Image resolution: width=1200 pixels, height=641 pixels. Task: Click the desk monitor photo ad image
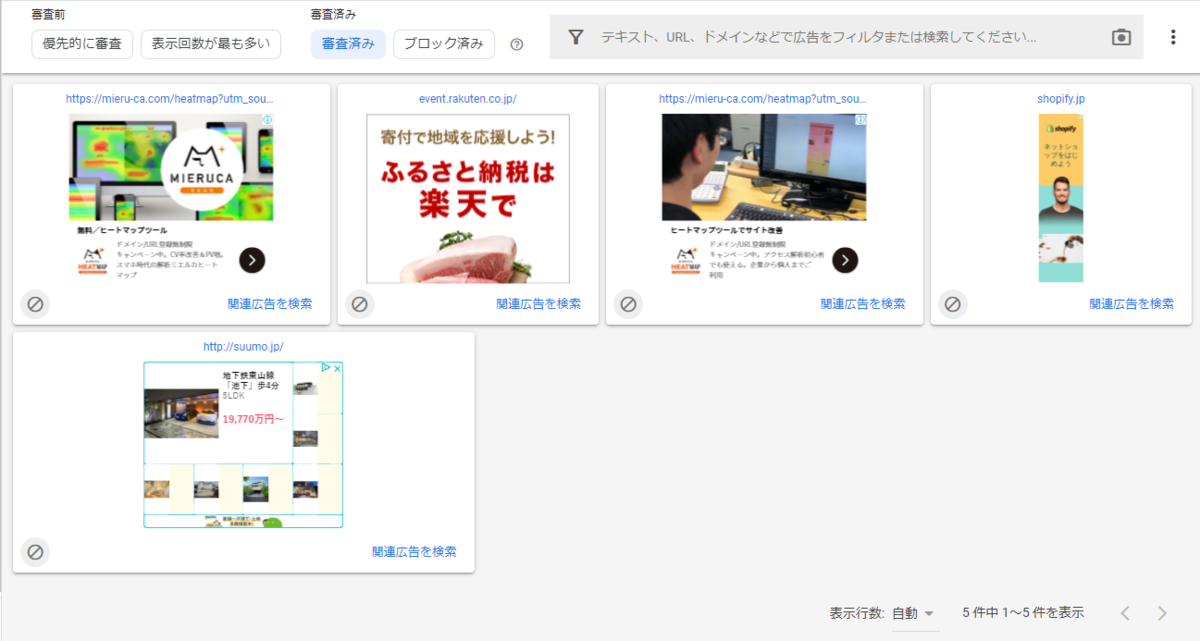coord(764,167)
